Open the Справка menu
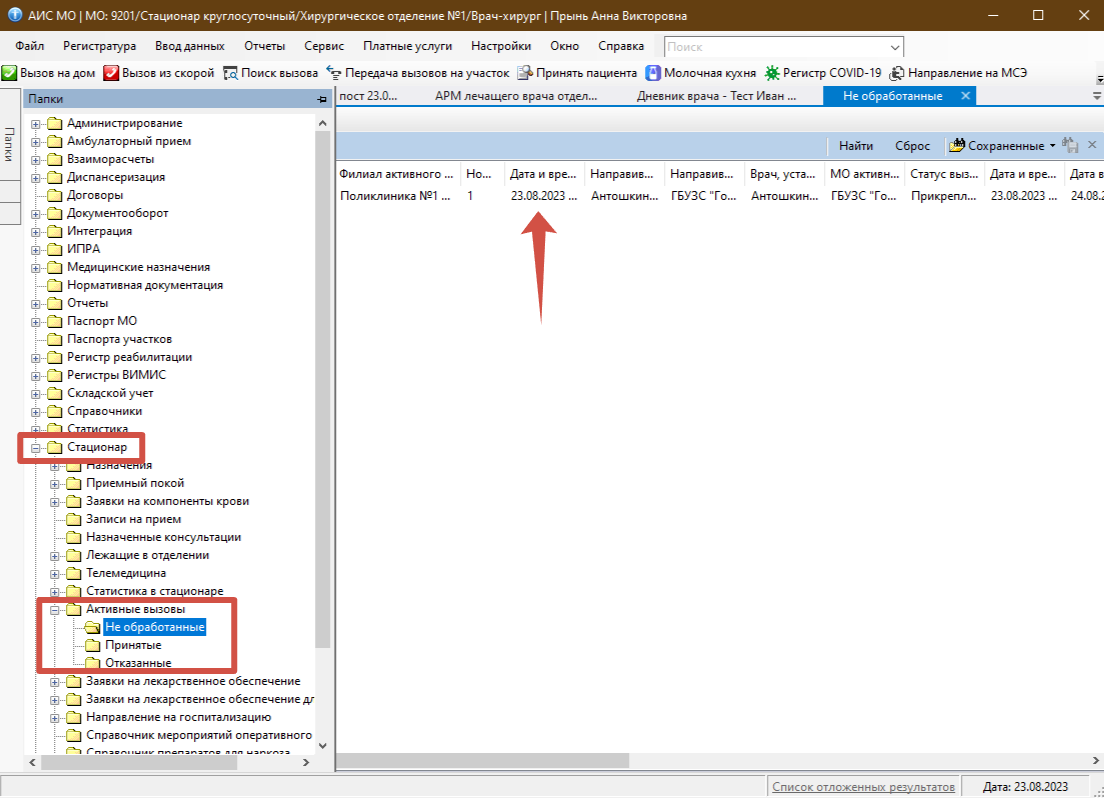The width and height of the screenshot is (1104, 798). (621, 46)
